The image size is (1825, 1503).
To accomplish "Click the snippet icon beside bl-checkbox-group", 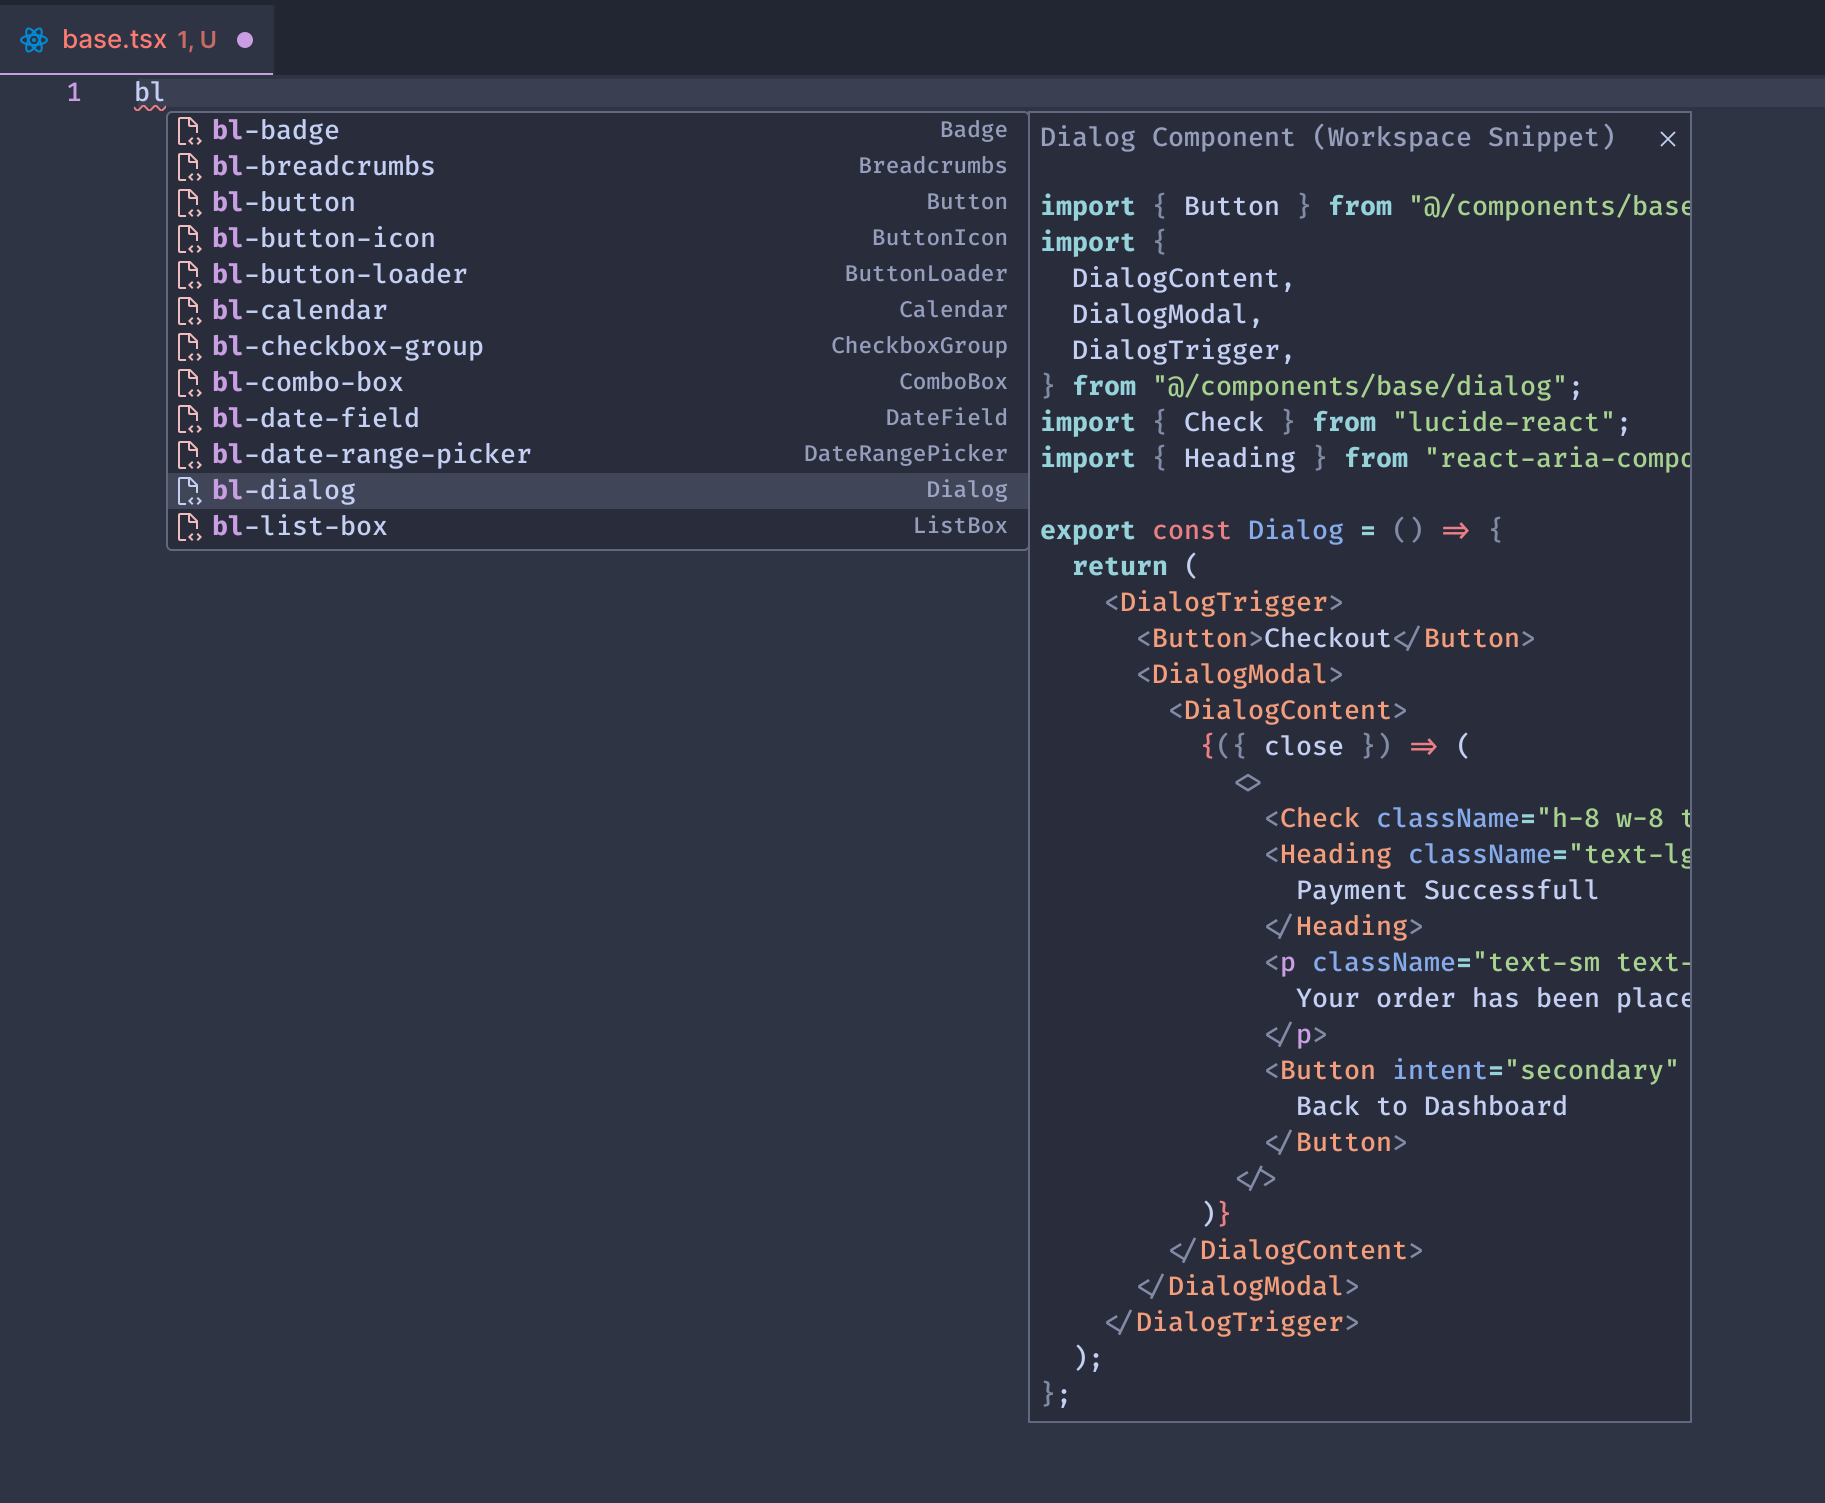I will click(x=189, y=346).
